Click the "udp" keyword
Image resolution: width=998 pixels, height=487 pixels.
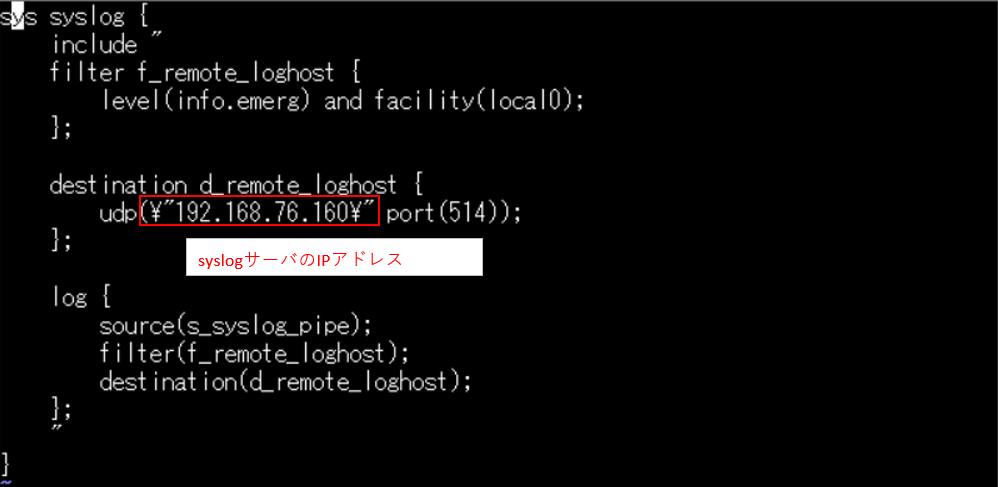point(118,213)
